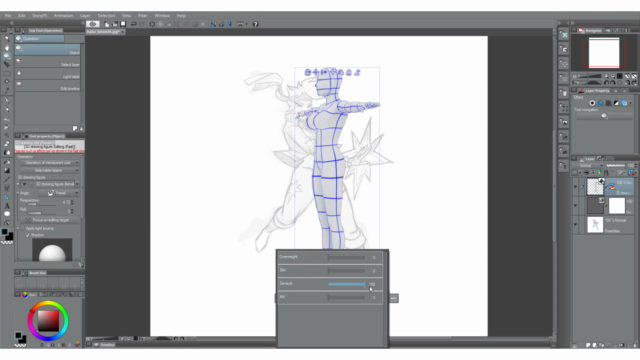
Task: Open the display options dropdown in command bar
Action: tap(242, 24)
